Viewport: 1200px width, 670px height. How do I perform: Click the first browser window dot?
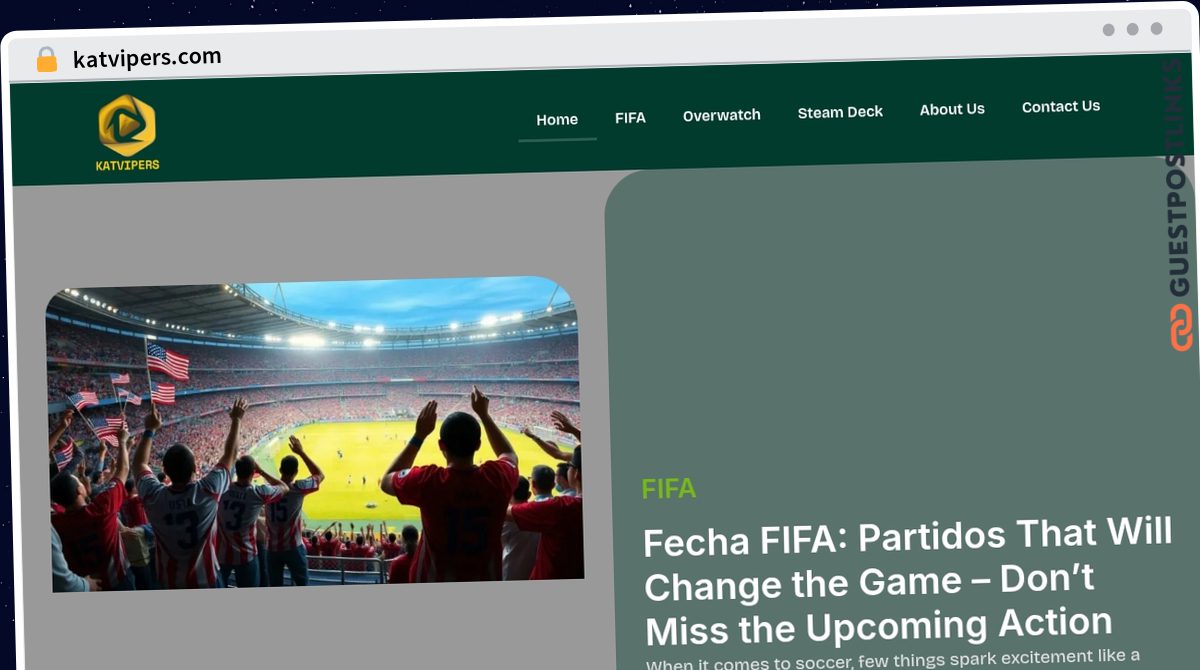pos(1108,30)
